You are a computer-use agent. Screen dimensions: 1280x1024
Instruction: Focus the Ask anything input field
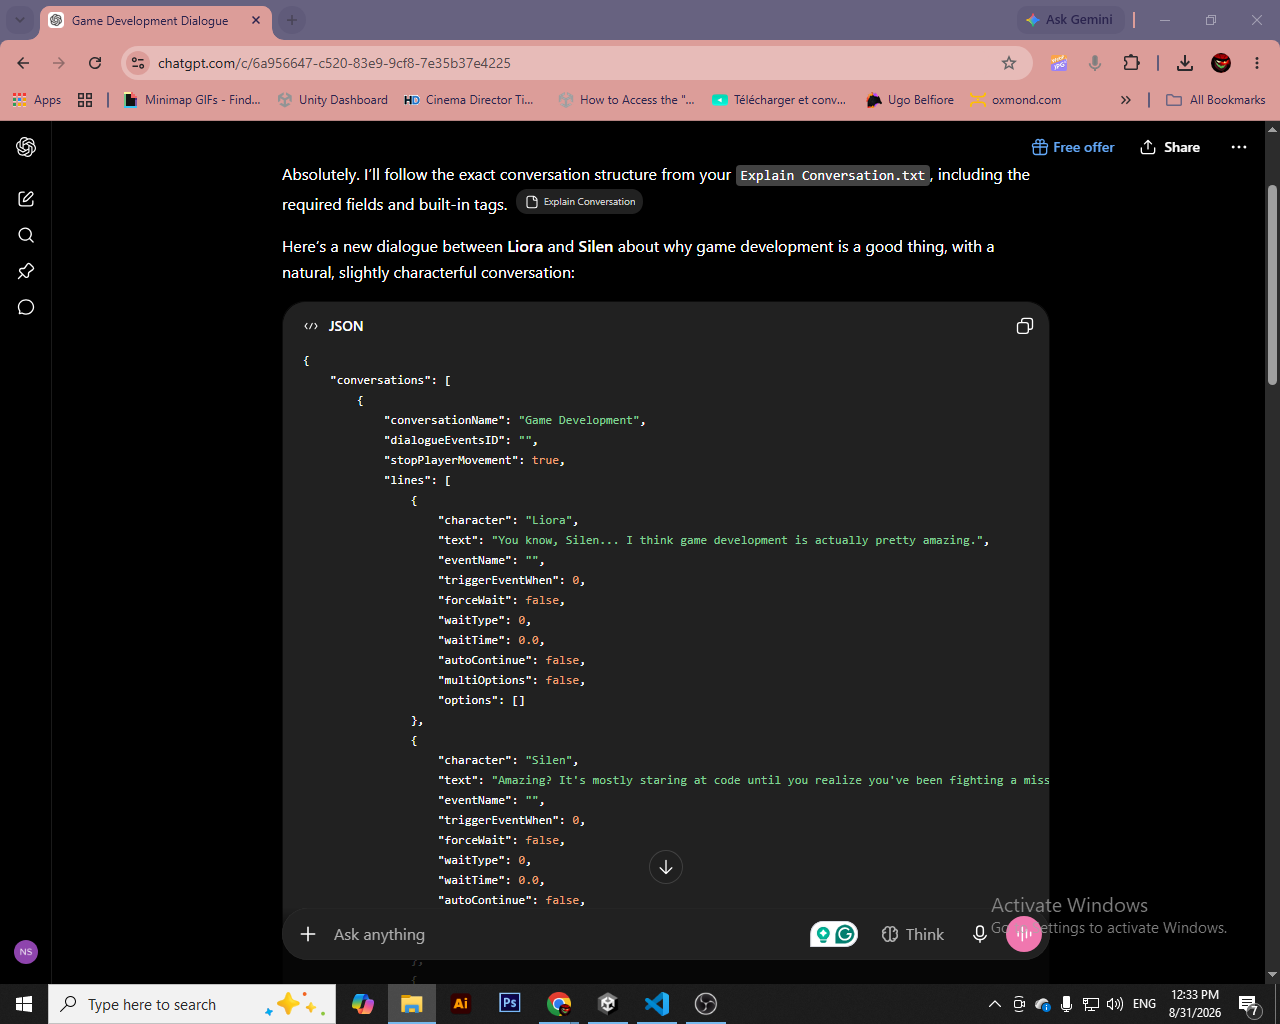pos(560,934)
